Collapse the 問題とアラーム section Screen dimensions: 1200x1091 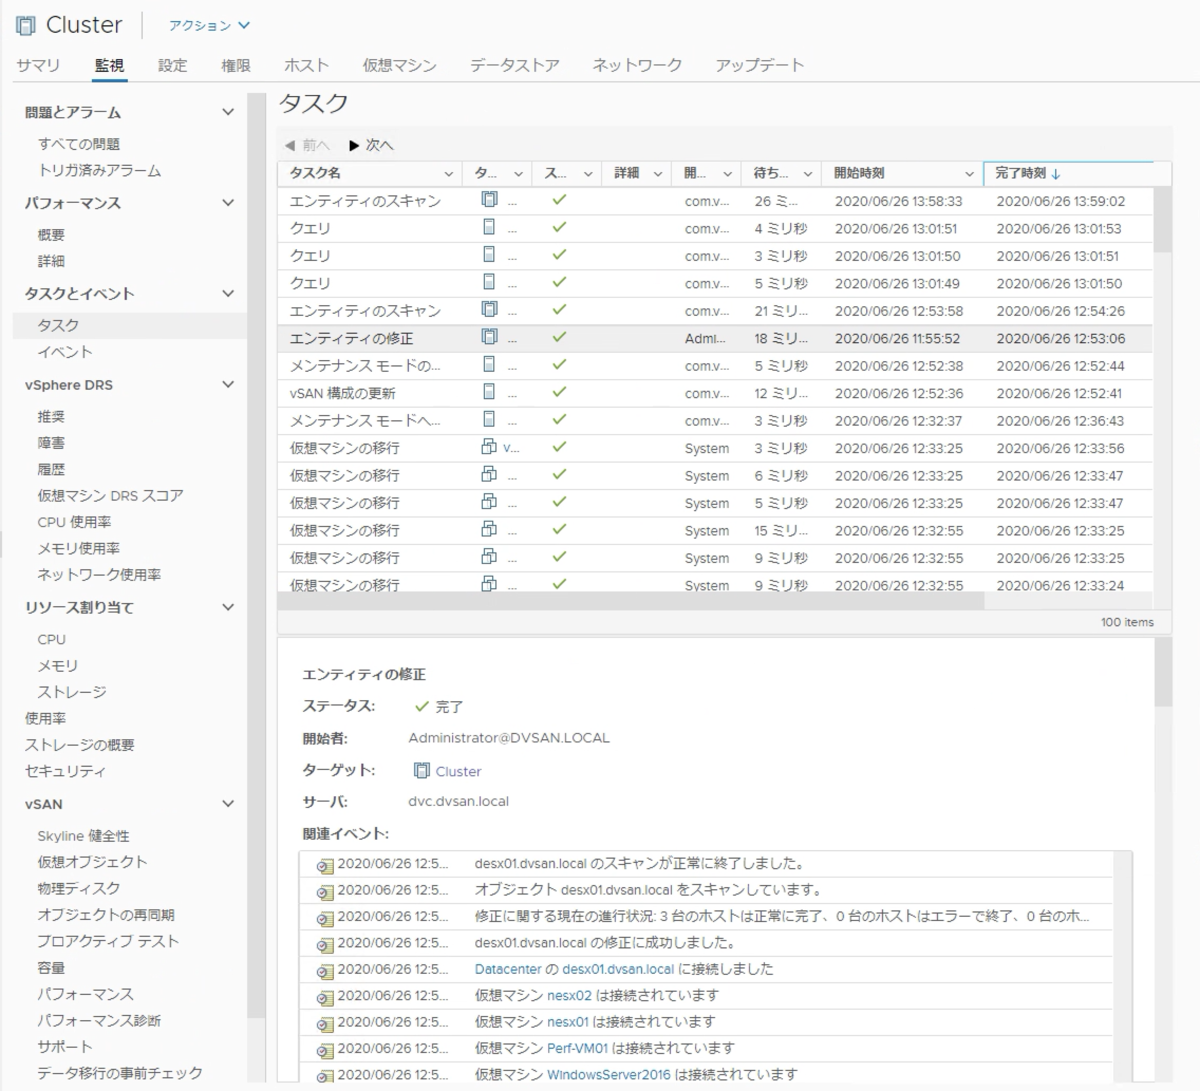click(228, 112)
